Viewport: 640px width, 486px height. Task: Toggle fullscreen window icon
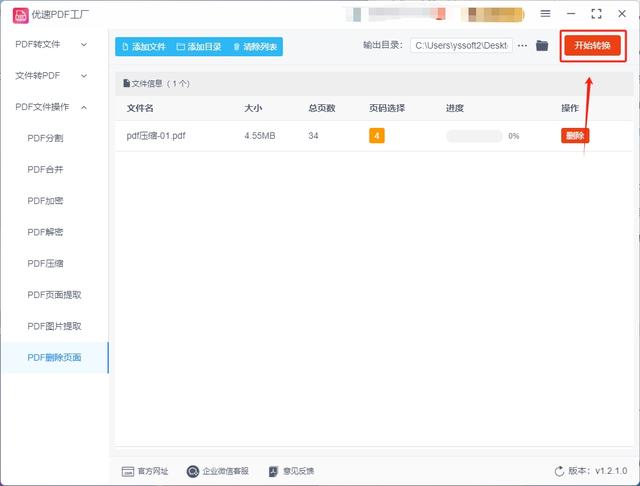pyautogui.click(x=596, y=13)
